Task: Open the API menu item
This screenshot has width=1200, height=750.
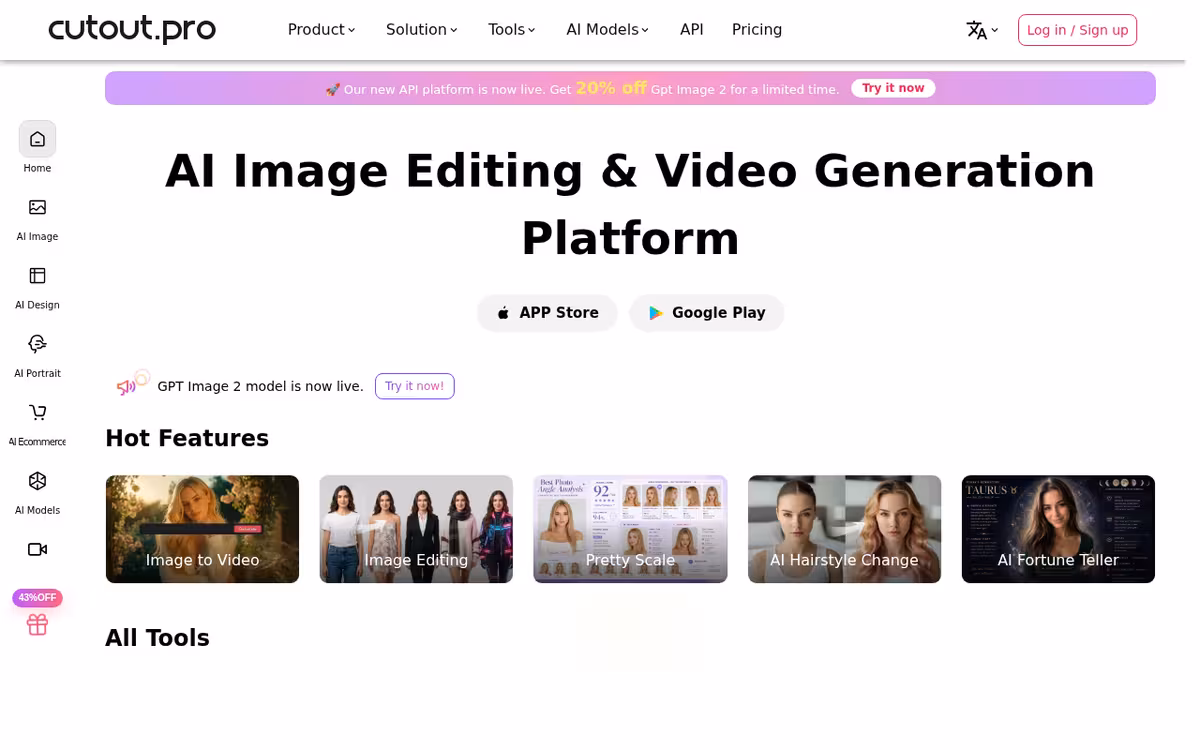Action: pos(691,30)
